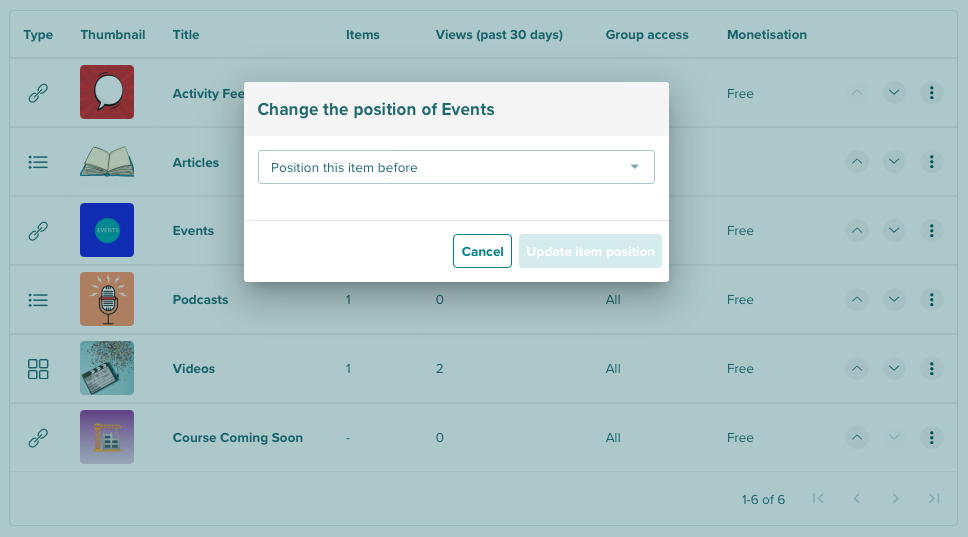The image size is (968, 537).
Task: Move Events row up
Action: pyautogui.click(x=857, y=231)
